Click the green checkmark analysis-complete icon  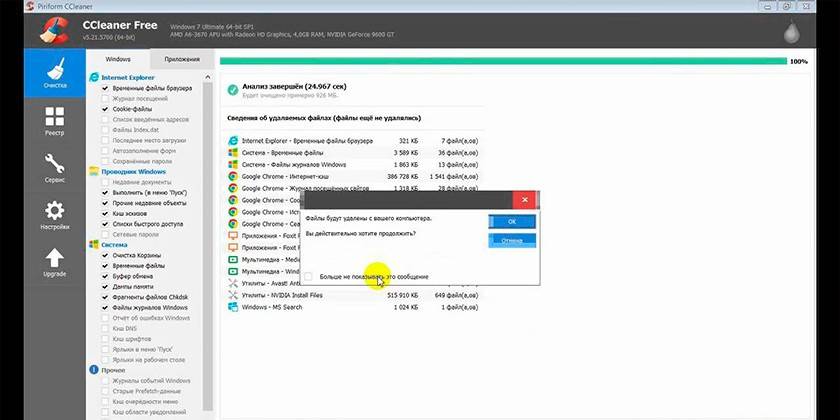(233, 90)
